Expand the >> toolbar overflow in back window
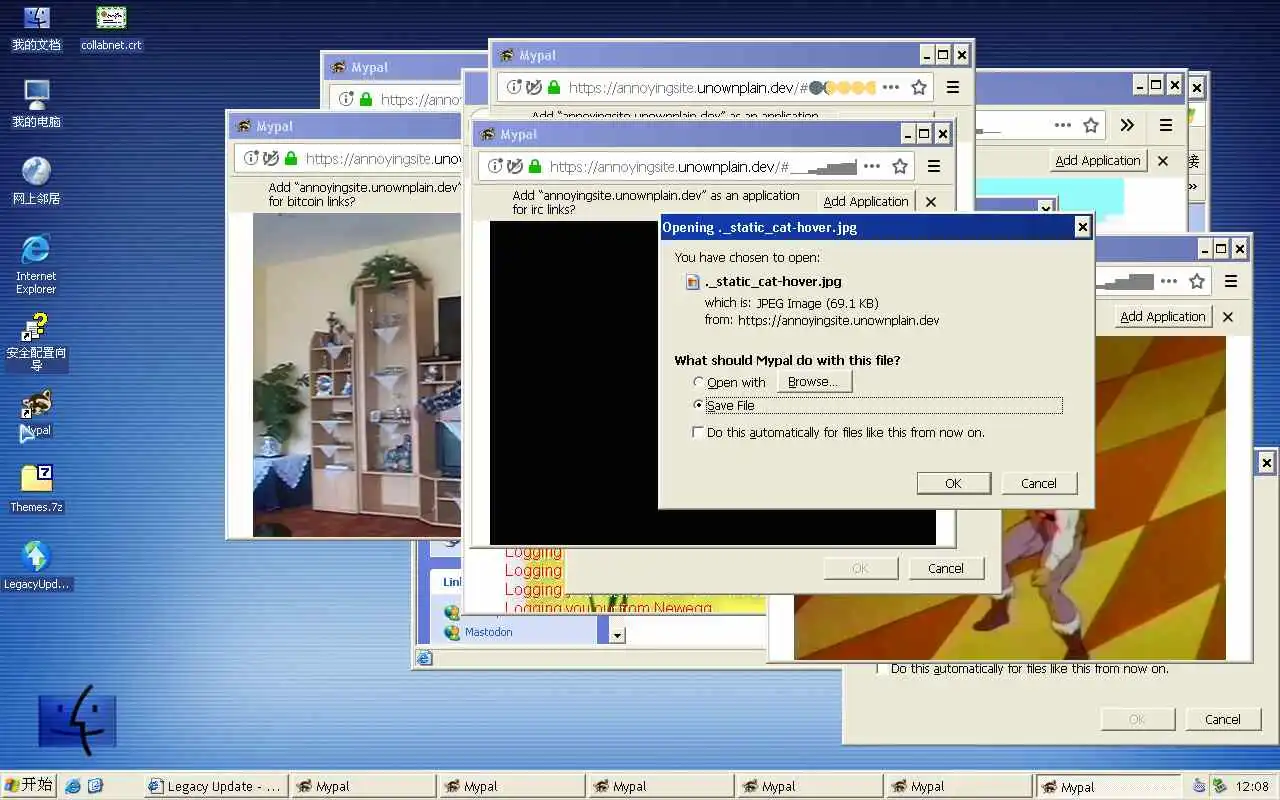Screen dimensions: 1280x800 coord(1127,125)
